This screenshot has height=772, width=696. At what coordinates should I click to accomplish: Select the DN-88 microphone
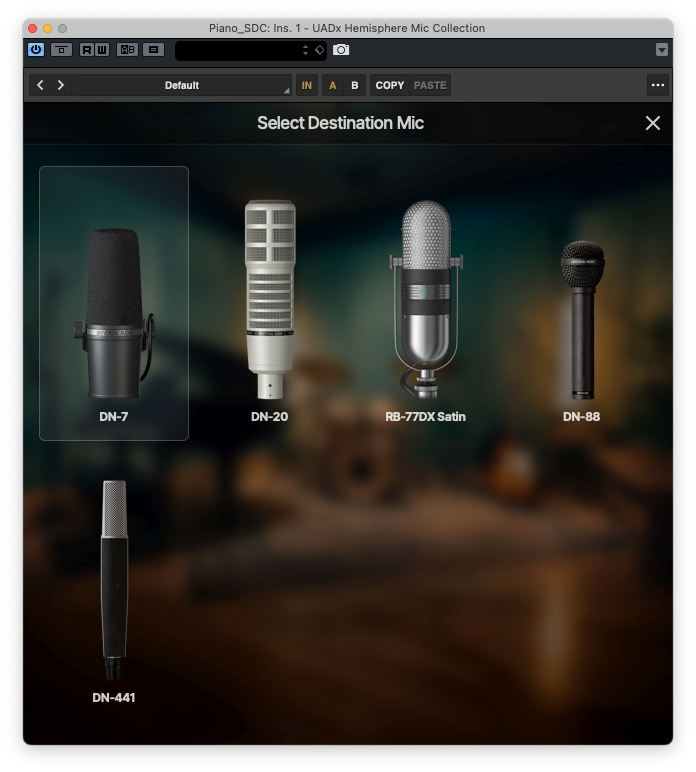tap(582, 320)
